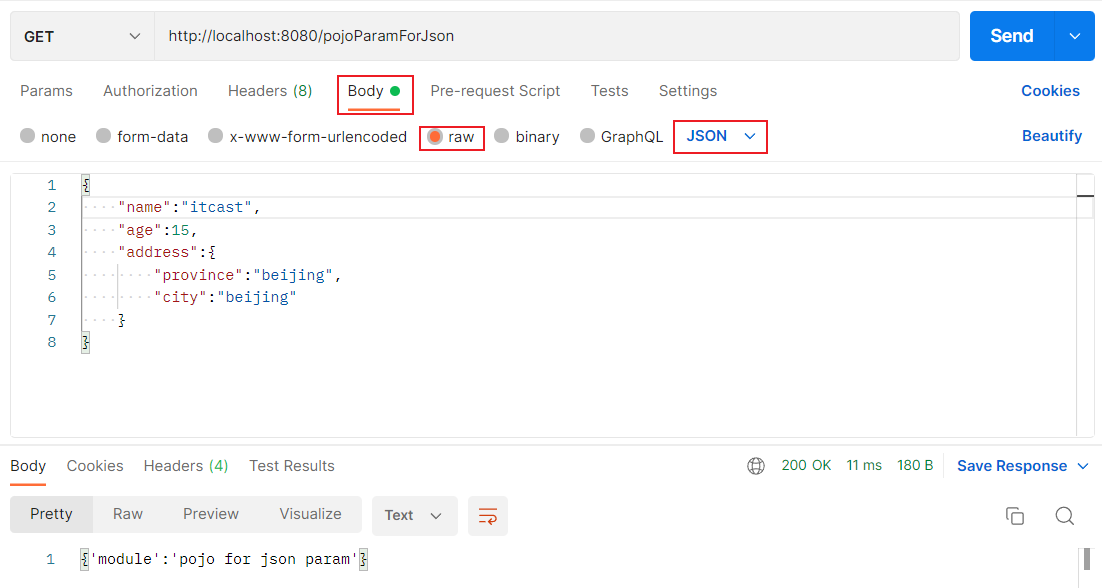Screen dimensions: 1102x588
Task: Open the JSON format dropdown
Action: coord(720,136)
